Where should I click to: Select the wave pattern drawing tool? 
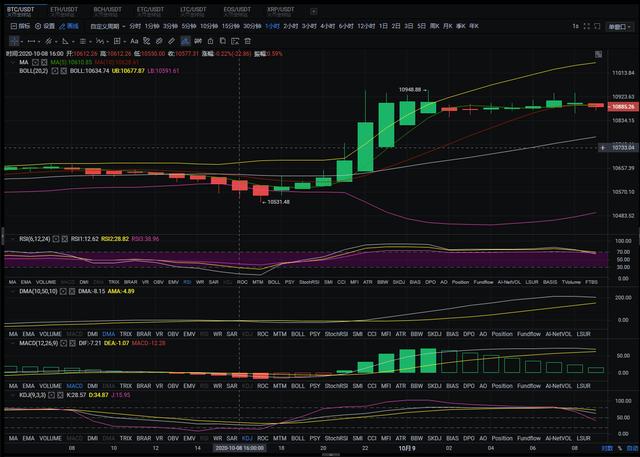(x=100, y=41)
